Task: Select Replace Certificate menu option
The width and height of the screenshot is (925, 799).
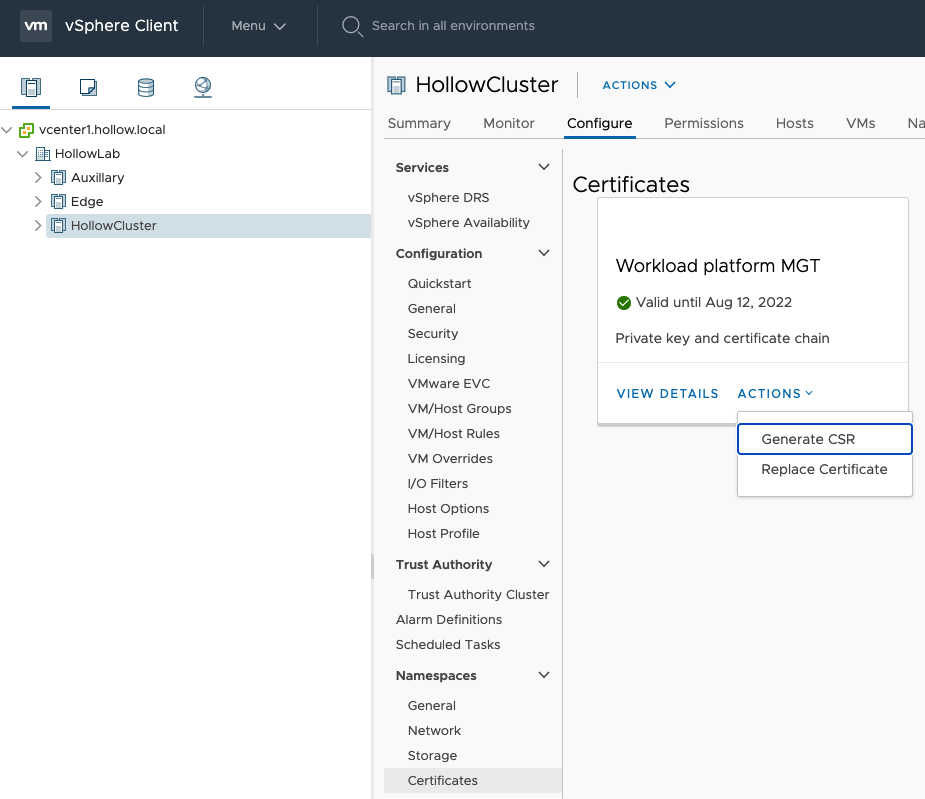Action: 824,469
